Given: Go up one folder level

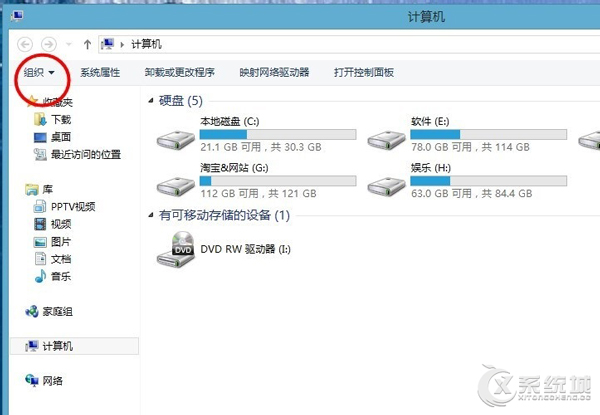Looking at the screenshot, I should click(x=87, y=44).
